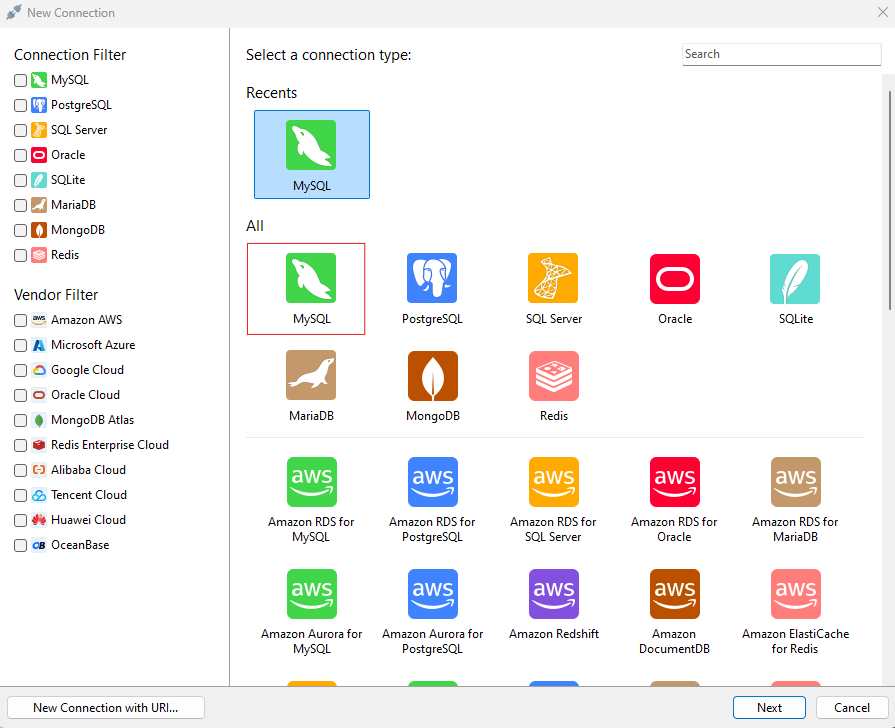Screen dimensions: 895x728
Task: Pick the MongoDB connection type
Action: click(433, 386)
